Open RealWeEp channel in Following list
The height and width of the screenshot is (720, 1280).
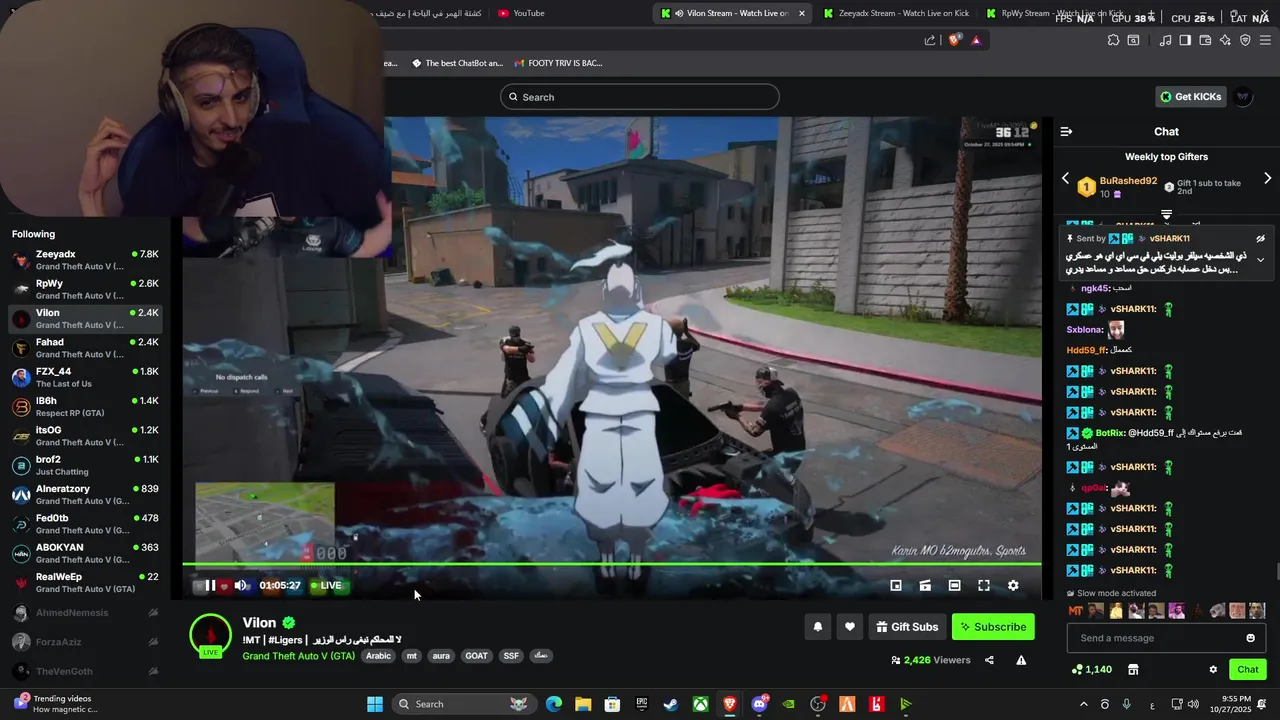(85, 583)
